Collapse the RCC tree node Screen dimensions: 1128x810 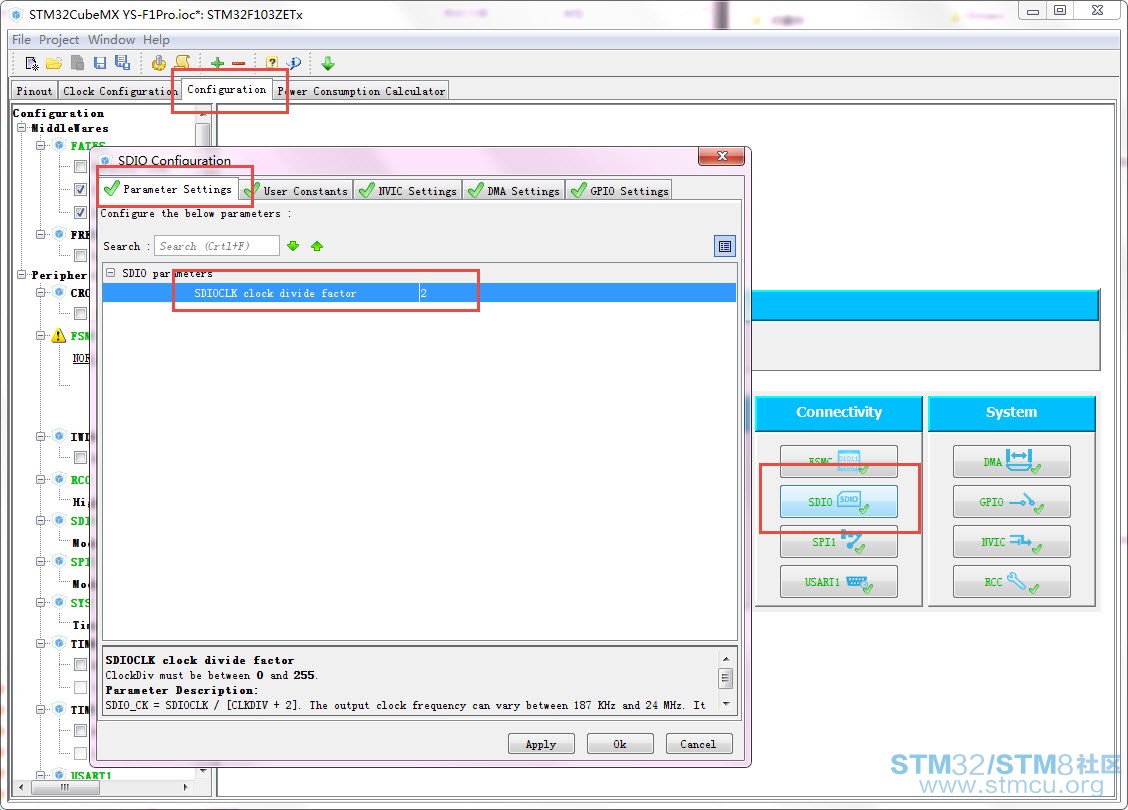tap(40, 479)
